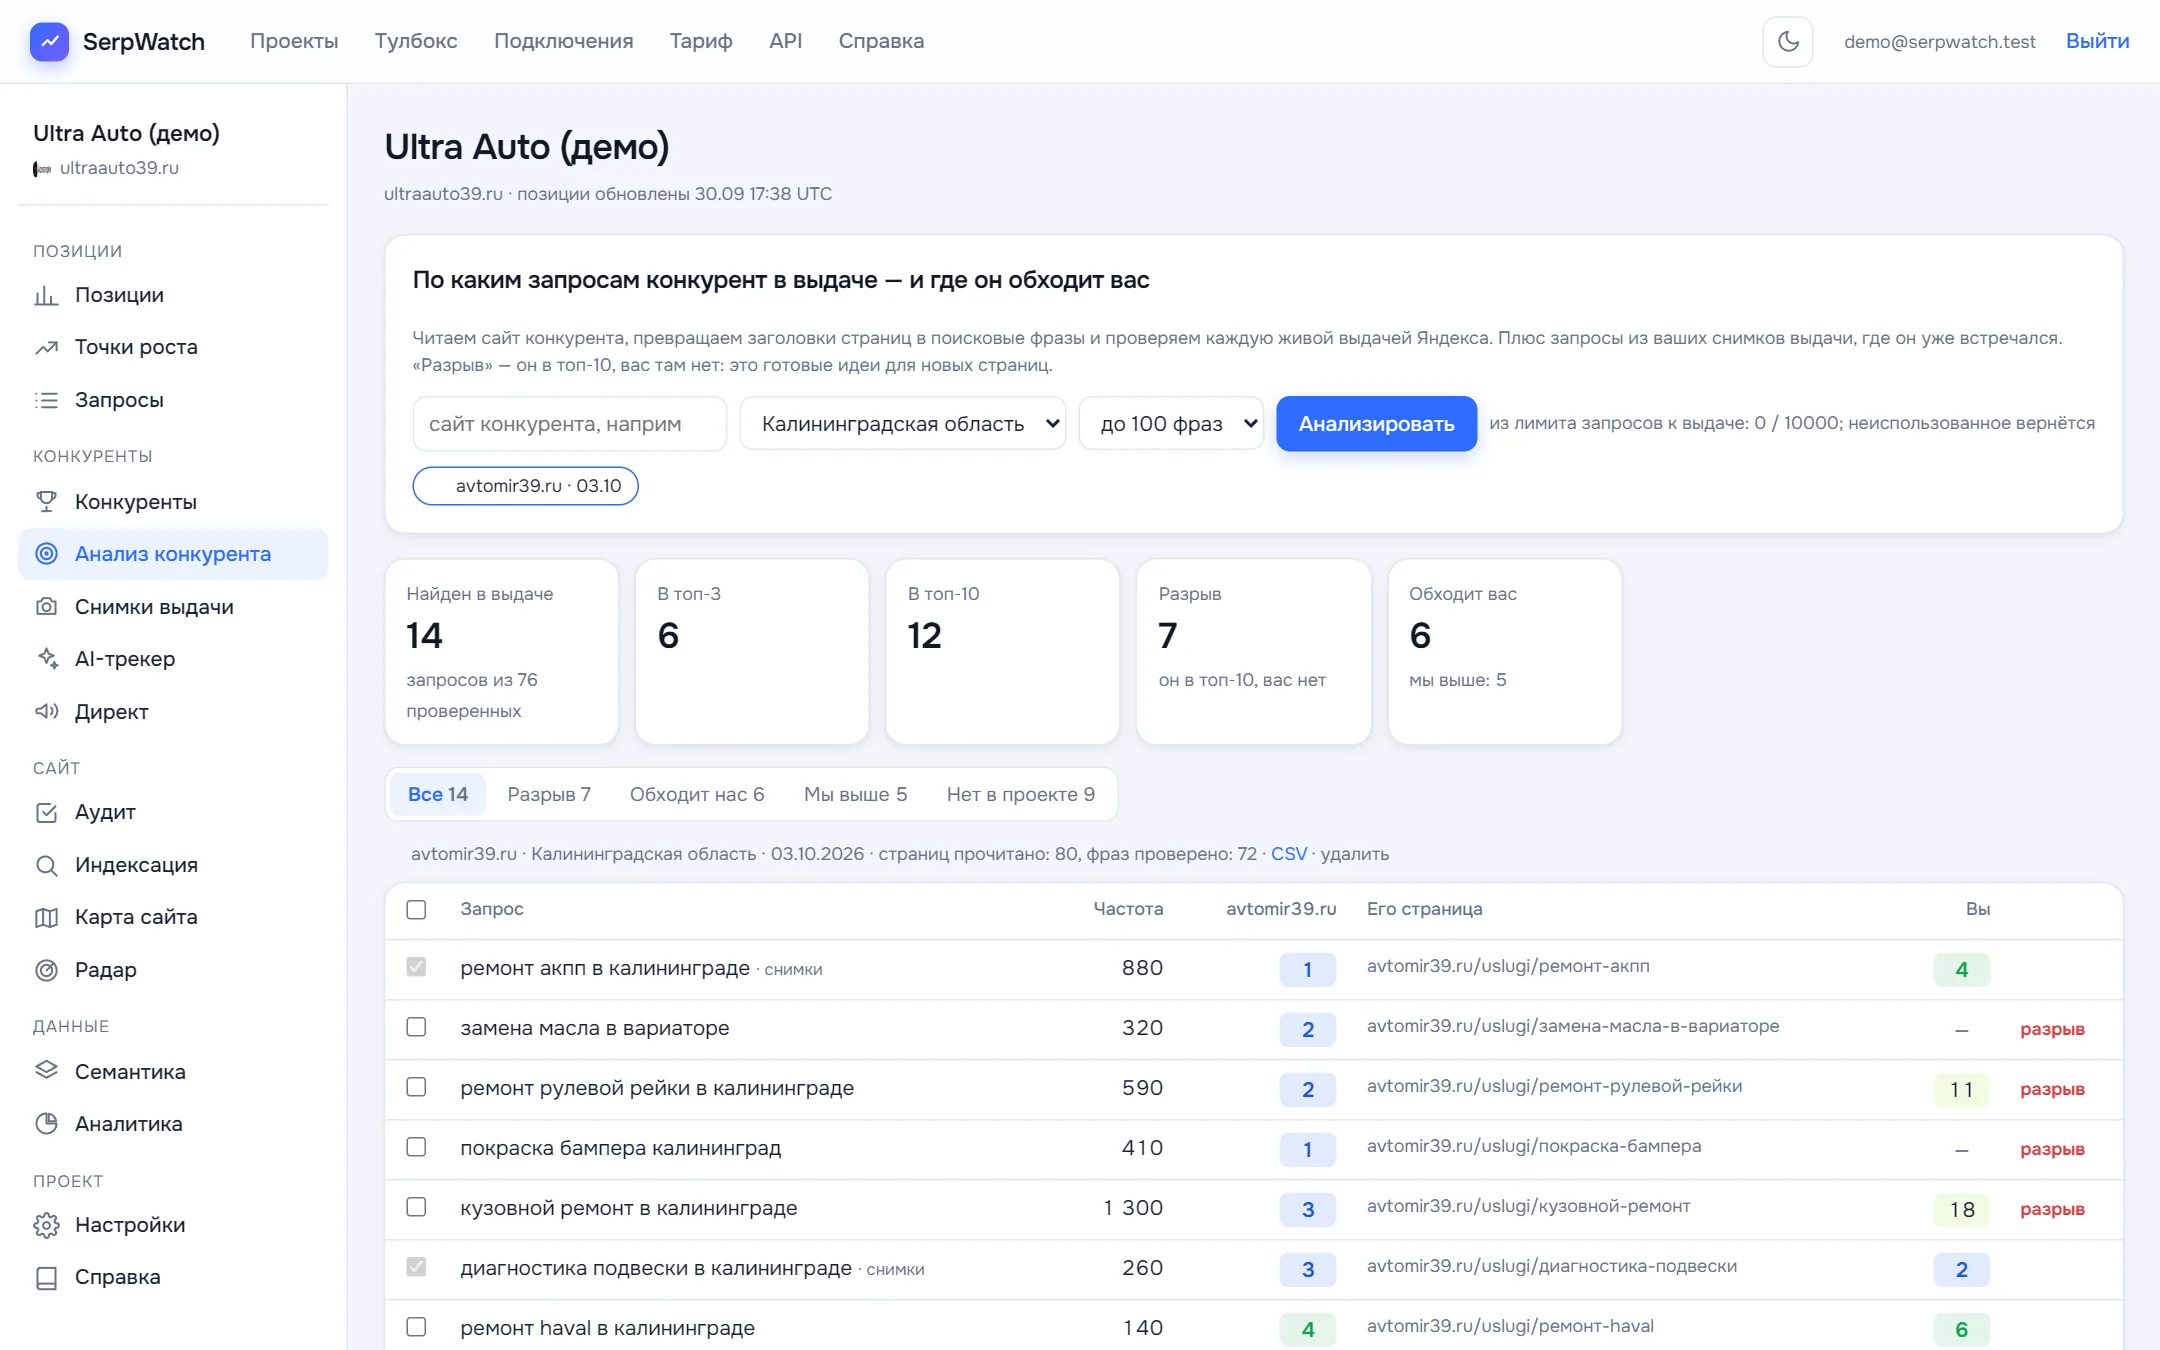Check the кузовной ремонт в калининграде row
Image resolution: width=2160 pixels, height=1350 pixels.
tap(416, 1207)
